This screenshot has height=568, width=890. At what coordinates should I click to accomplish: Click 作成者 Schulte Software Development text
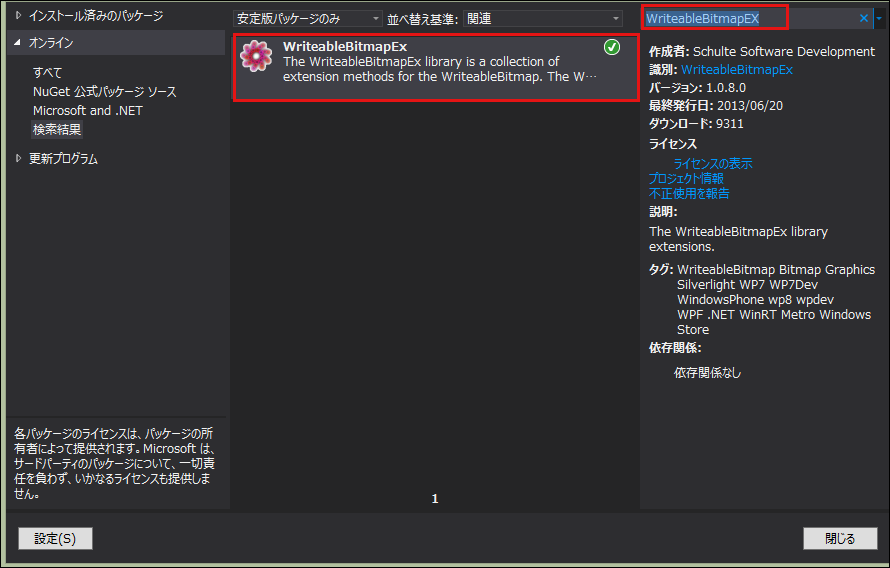click(x=762, y=52)
